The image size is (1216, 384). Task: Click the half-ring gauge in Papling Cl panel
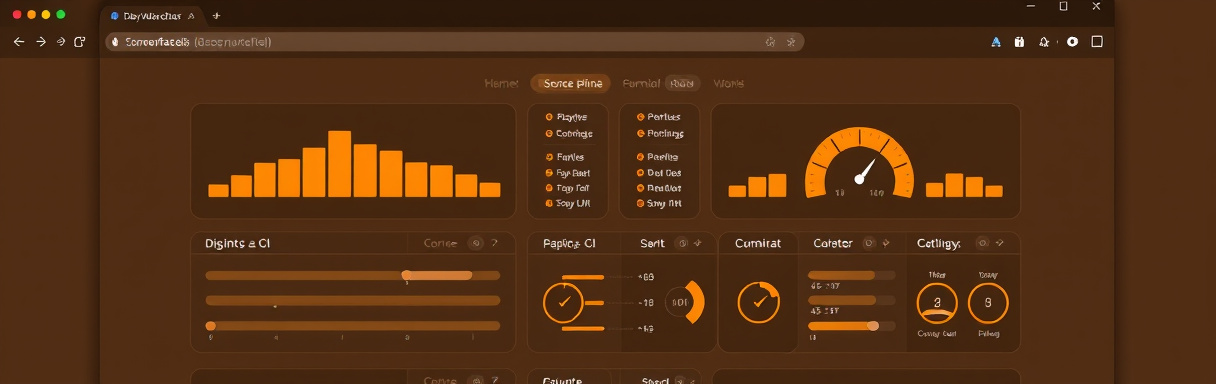pos(686,302)
